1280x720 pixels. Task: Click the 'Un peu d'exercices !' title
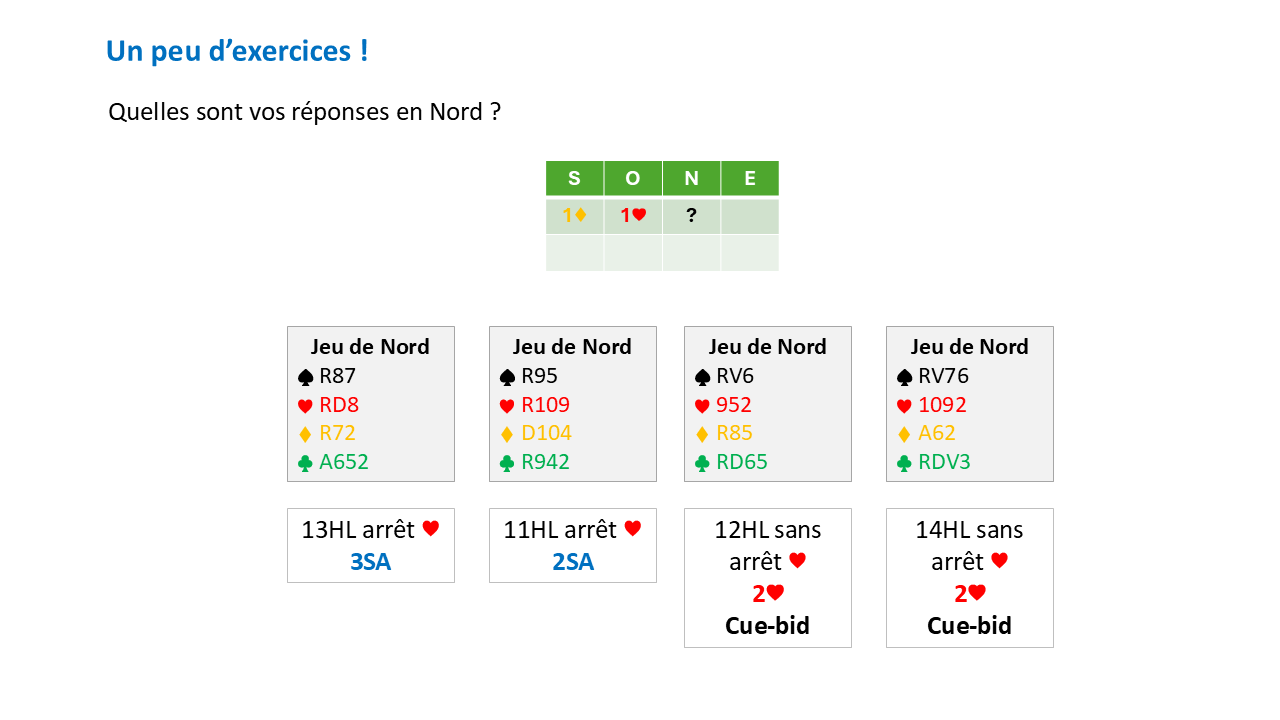pos(237,51)
